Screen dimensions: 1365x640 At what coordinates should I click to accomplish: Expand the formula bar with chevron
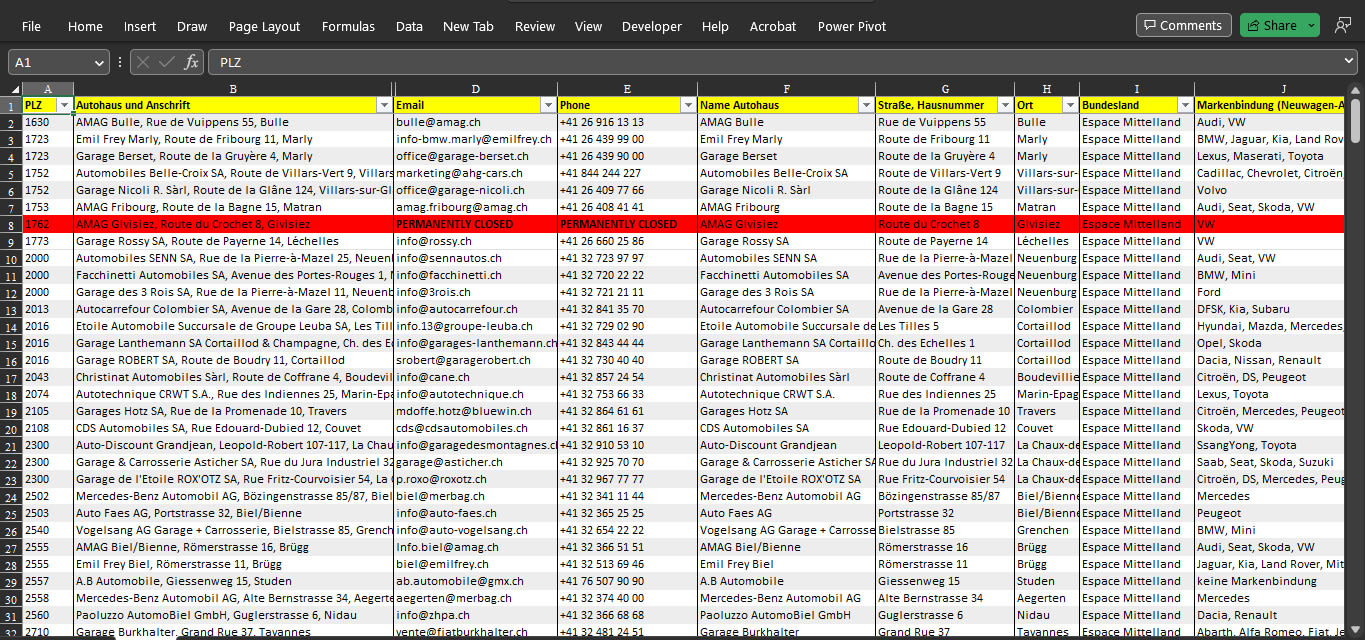1349,62
